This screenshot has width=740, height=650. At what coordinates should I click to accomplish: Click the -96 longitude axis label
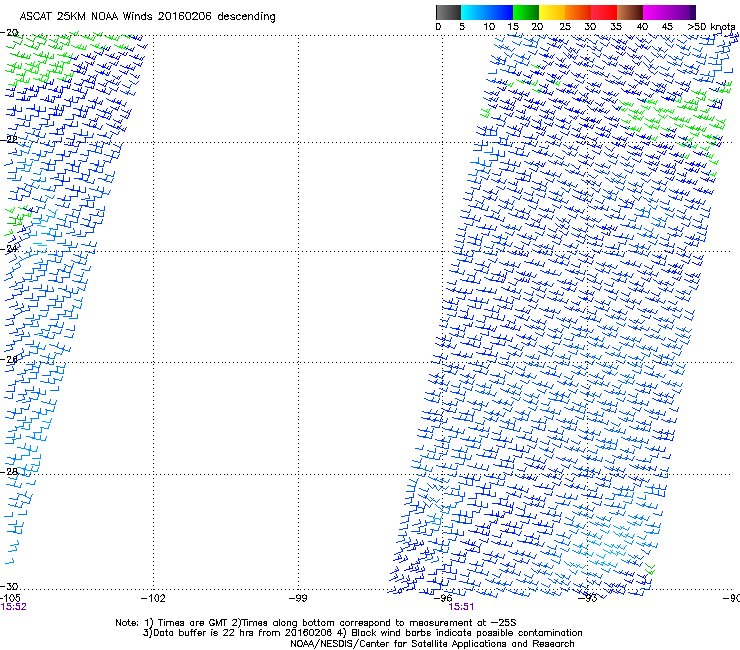click(444, 597)
